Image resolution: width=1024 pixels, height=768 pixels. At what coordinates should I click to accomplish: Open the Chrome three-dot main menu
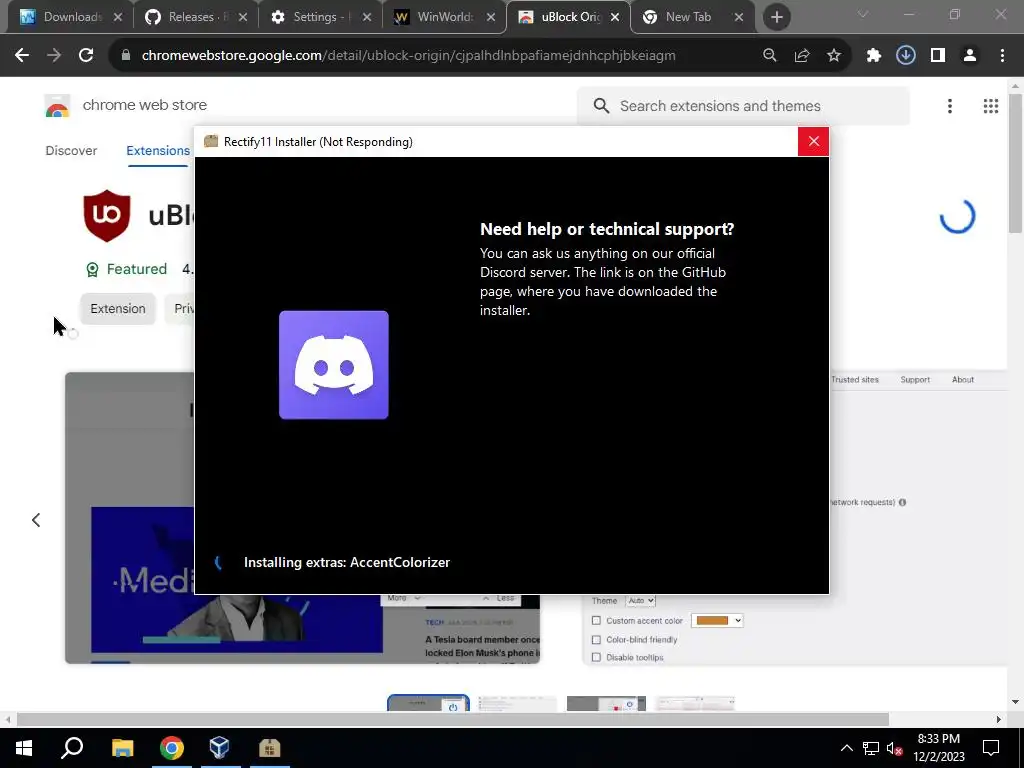coord(1002,56)
